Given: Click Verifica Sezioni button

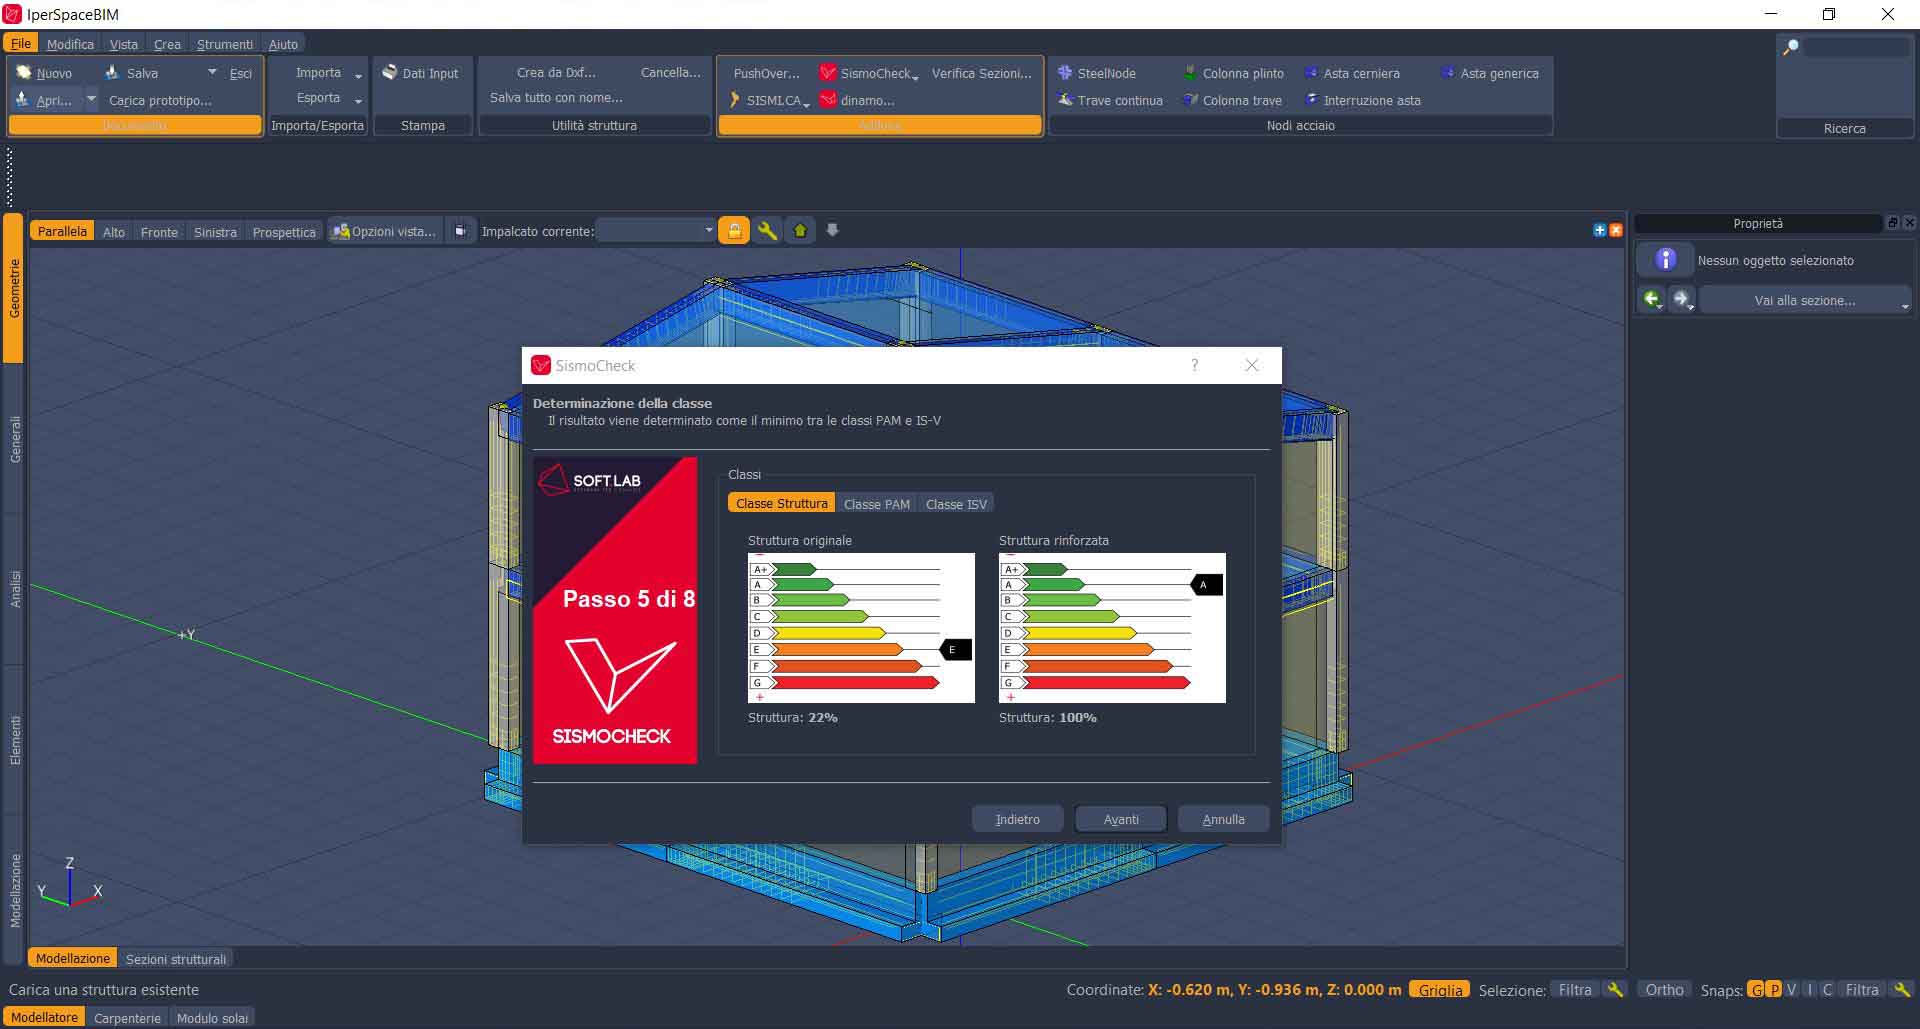Looking at the screenshot, I should [x=981, y=73].
